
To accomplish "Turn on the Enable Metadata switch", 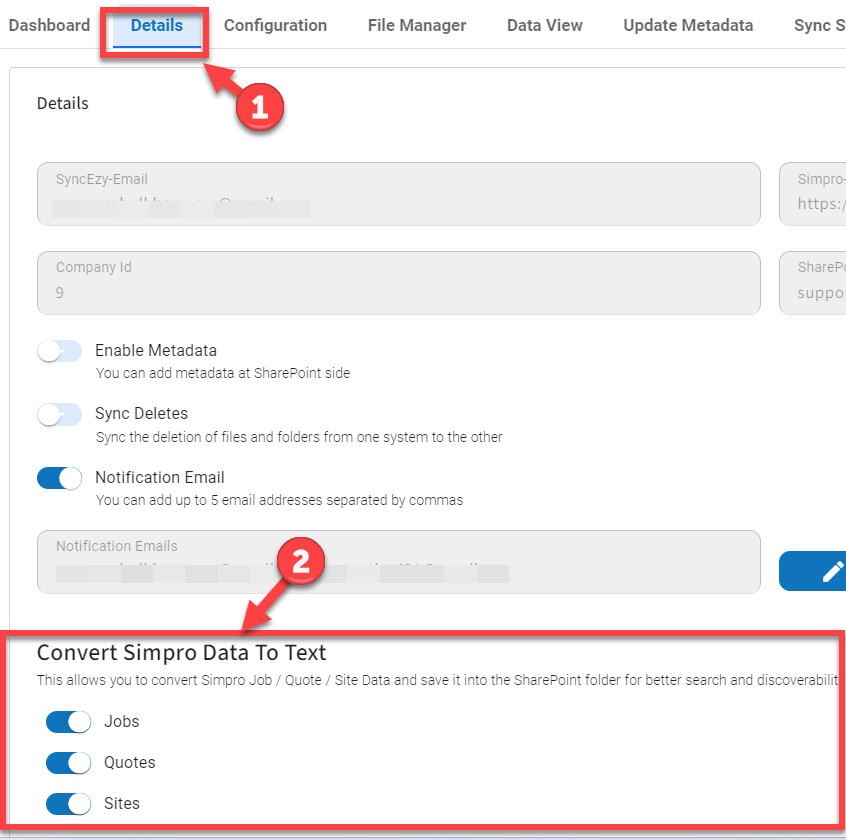I will point(59,351).
